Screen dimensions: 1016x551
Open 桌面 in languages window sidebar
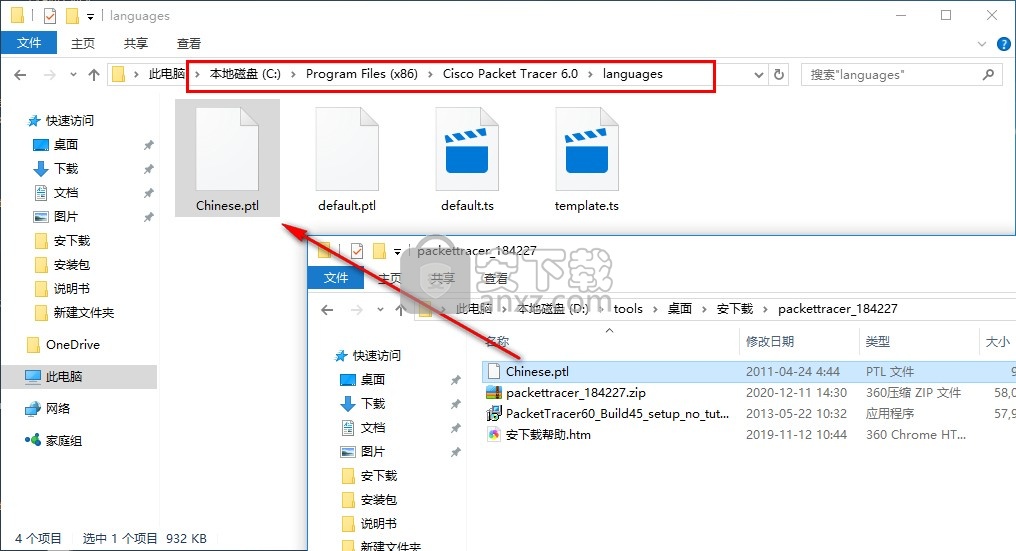56,145
